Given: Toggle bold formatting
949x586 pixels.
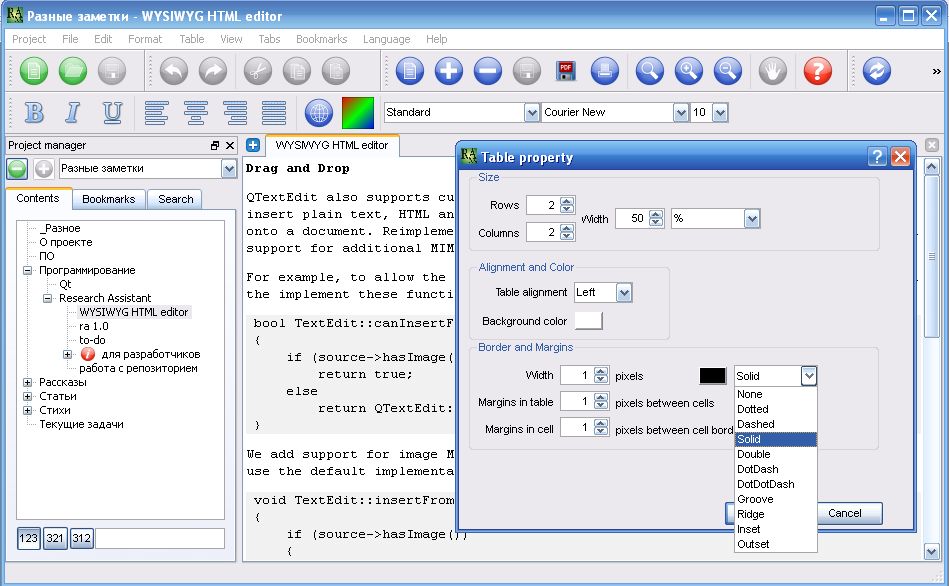Looking at the screenshot, I should click(34, 113).
